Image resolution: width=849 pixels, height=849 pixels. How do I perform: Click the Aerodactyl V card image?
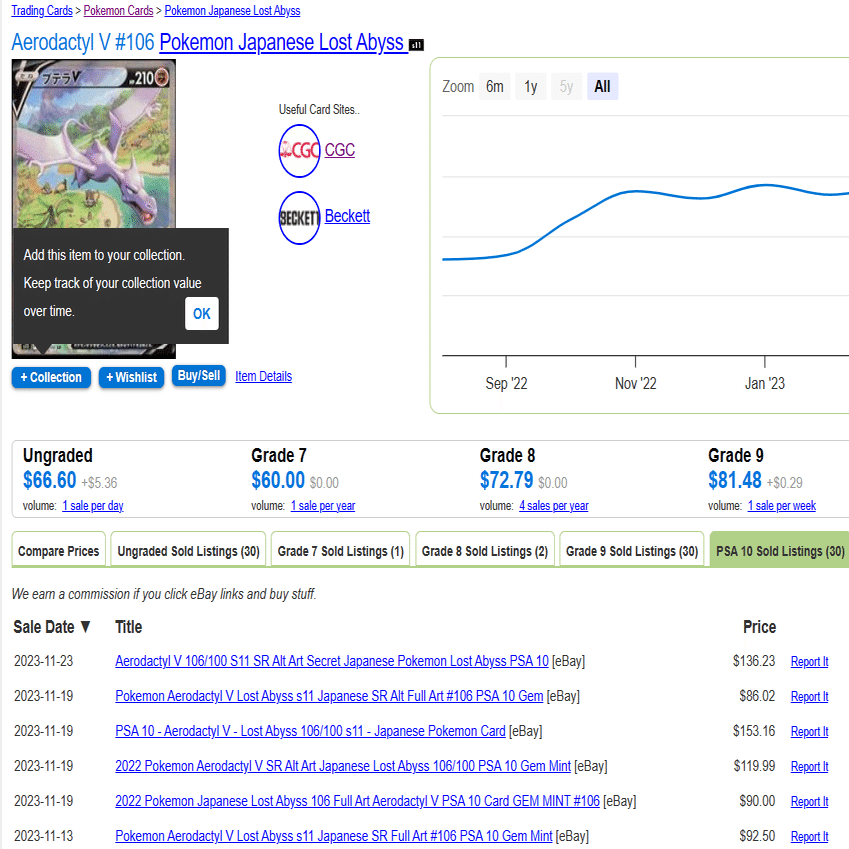coord(94,143)
